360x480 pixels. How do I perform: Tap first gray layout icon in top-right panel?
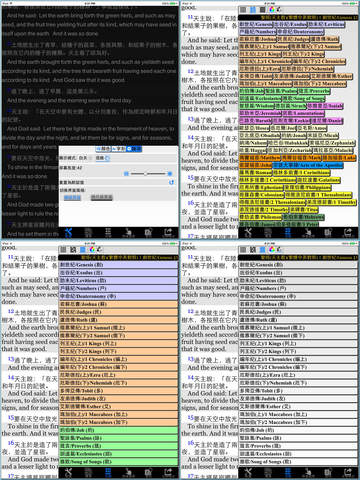coord(243,10)
